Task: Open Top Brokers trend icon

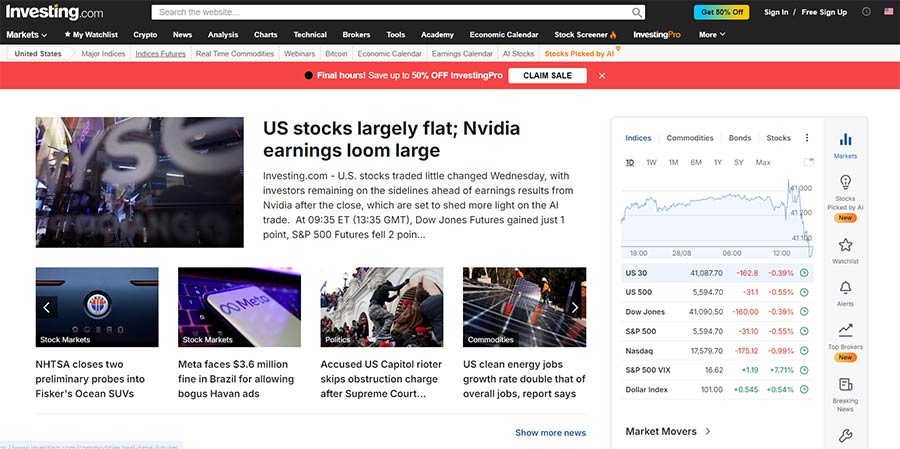Action: click(845, 330)
